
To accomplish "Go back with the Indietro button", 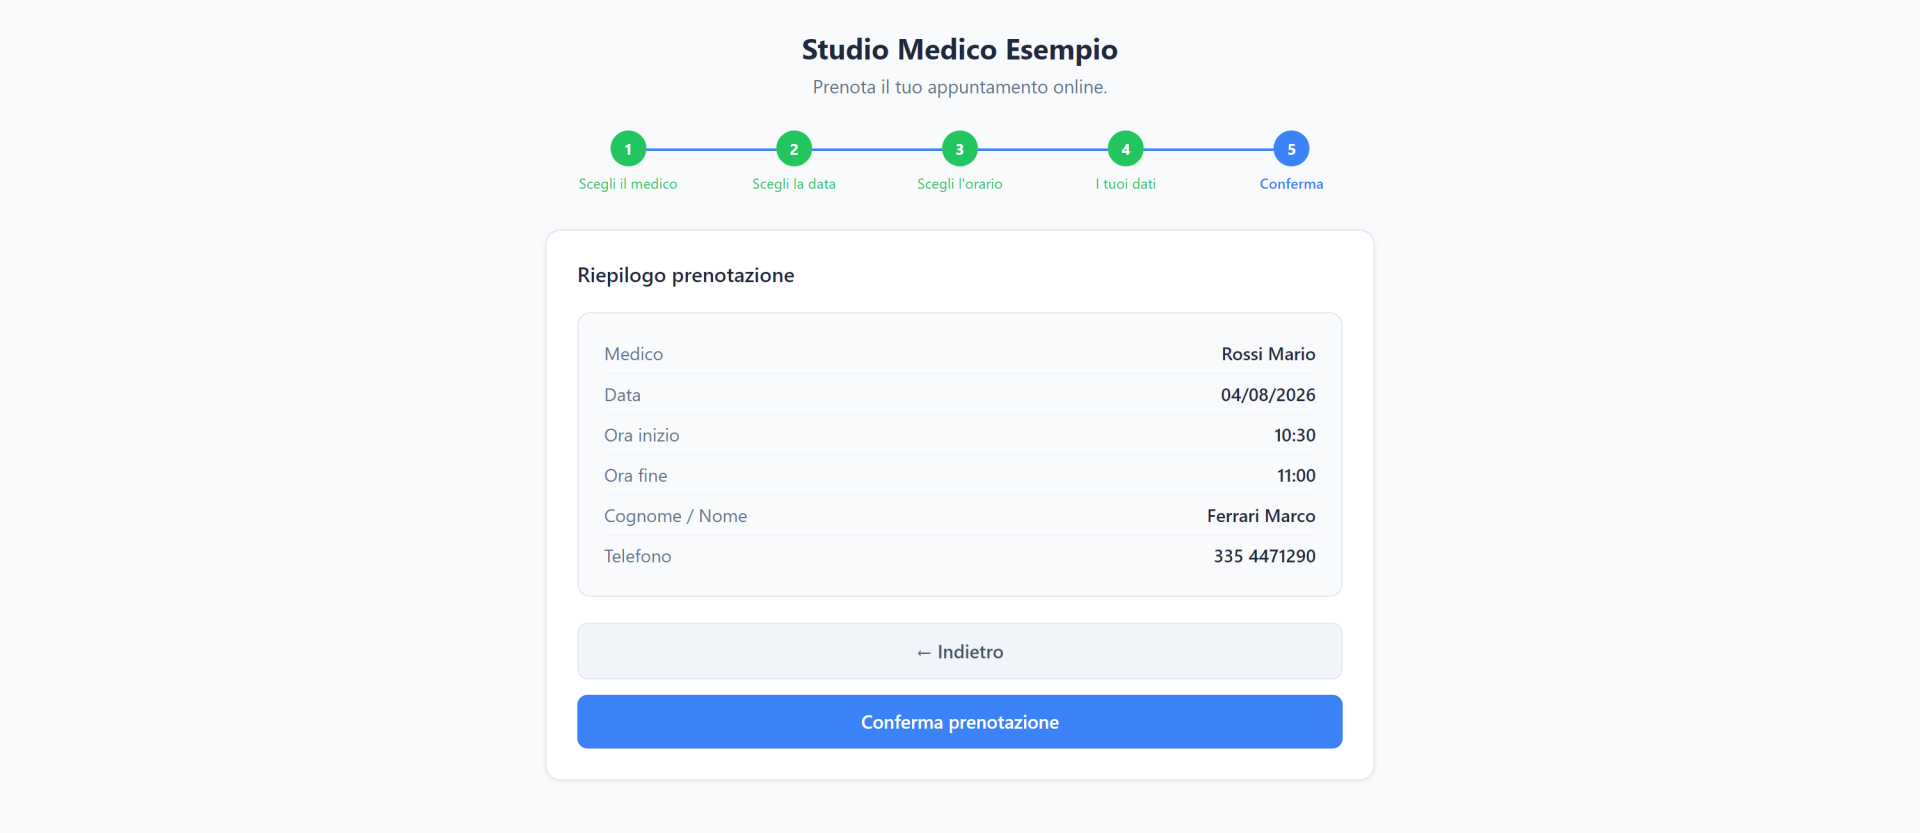I will click(x=960, y=651).
